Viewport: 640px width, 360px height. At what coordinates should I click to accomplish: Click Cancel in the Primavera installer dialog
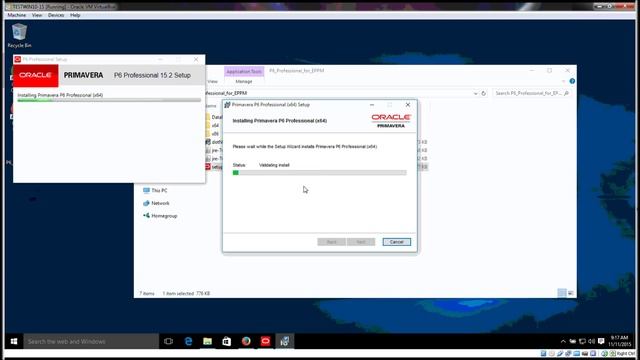tap(396, 242)
